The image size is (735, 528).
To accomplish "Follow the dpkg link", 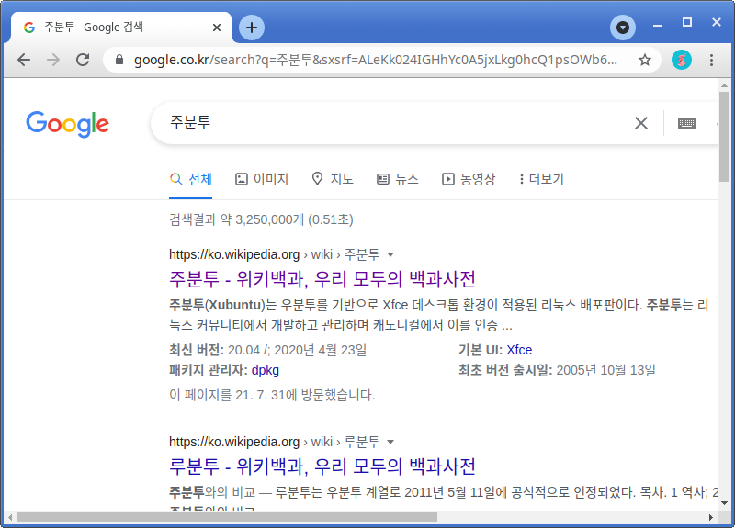I will click(265, 370).
